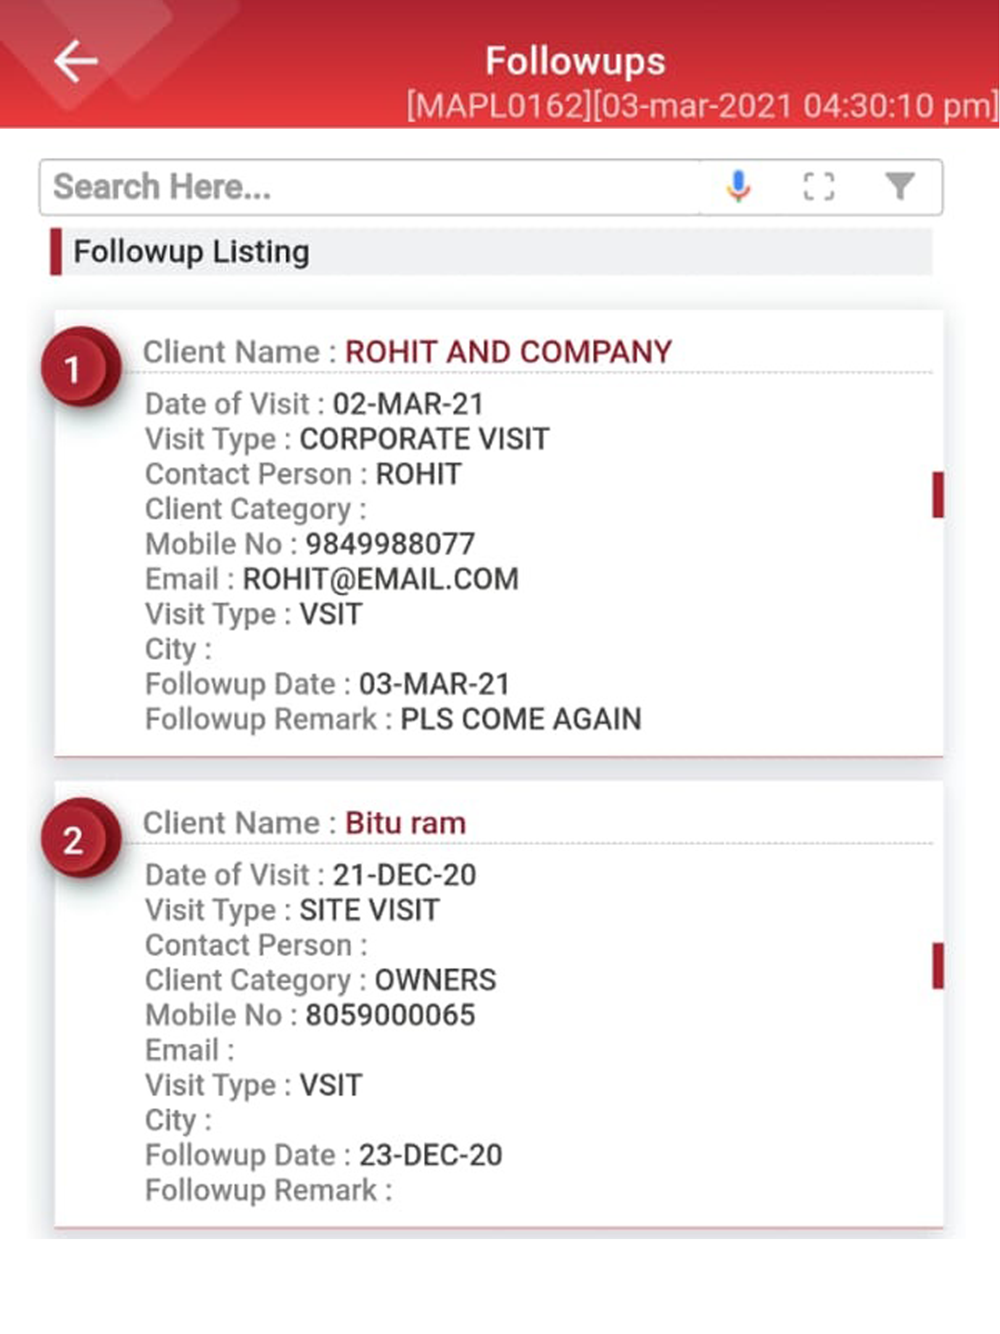Tap mobile number 8059000065
The height and width of the screenshot is (1334, 1000).
390,1015
